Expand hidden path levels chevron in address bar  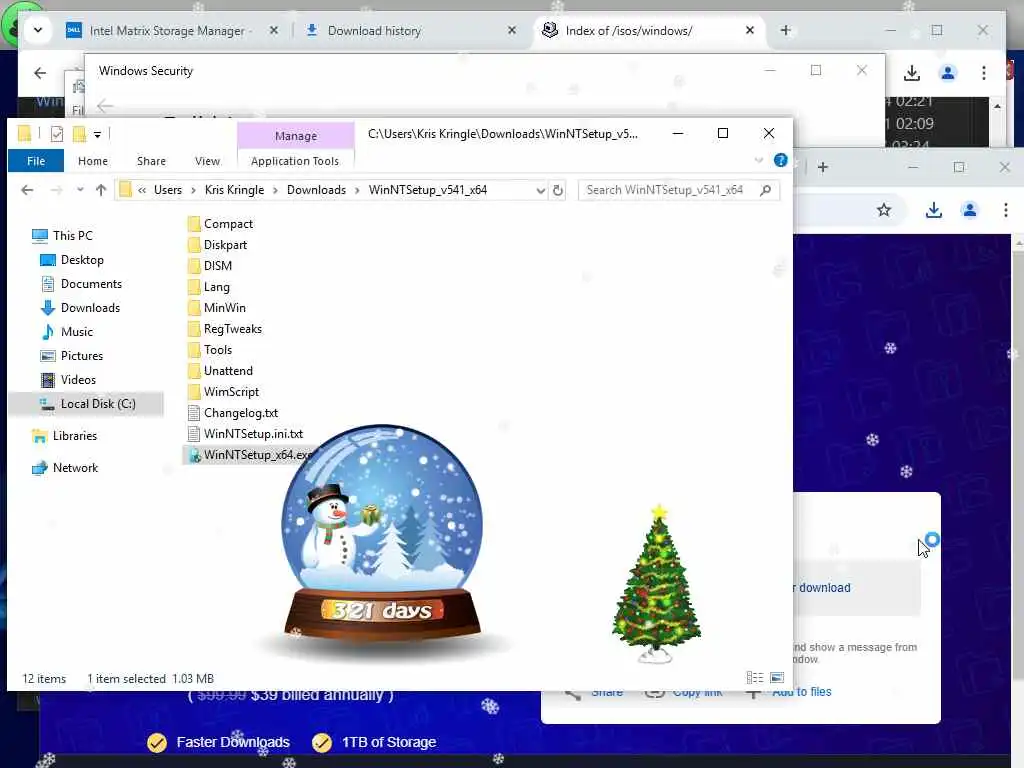pos(142,190)
